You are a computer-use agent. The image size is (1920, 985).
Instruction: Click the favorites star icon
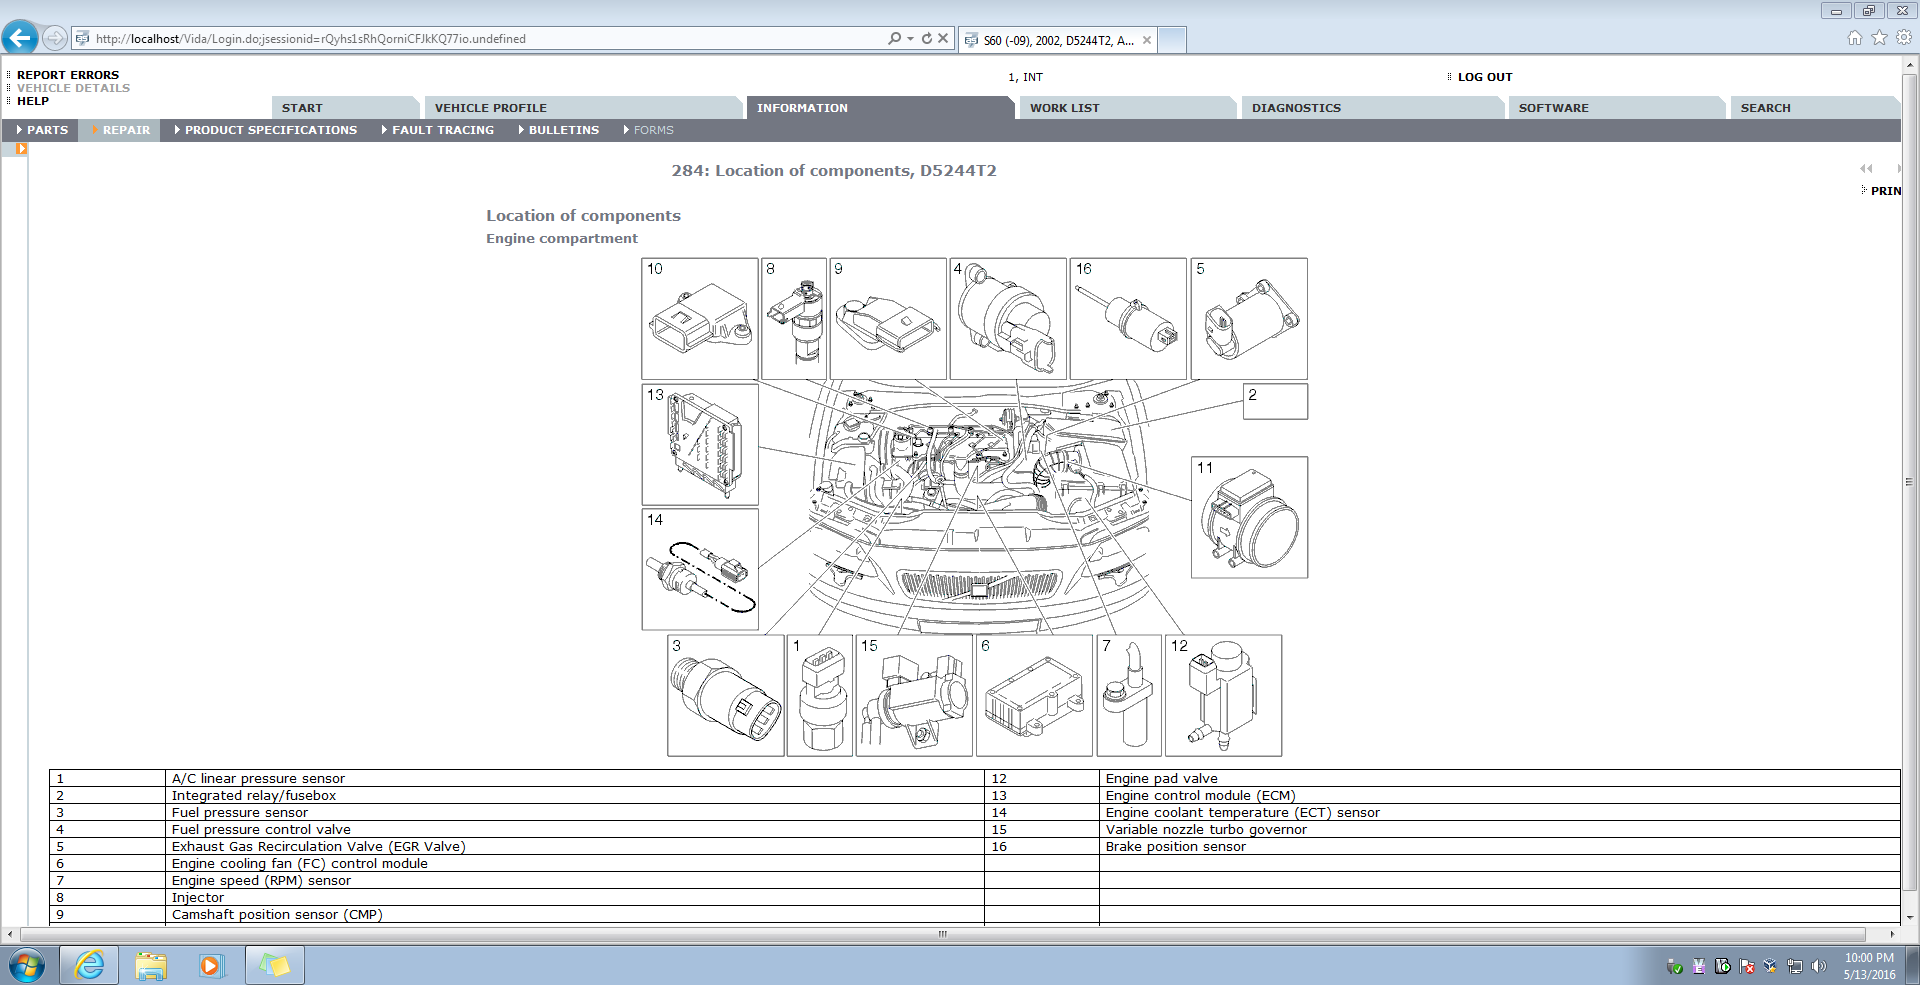[x=1879, y=38]
